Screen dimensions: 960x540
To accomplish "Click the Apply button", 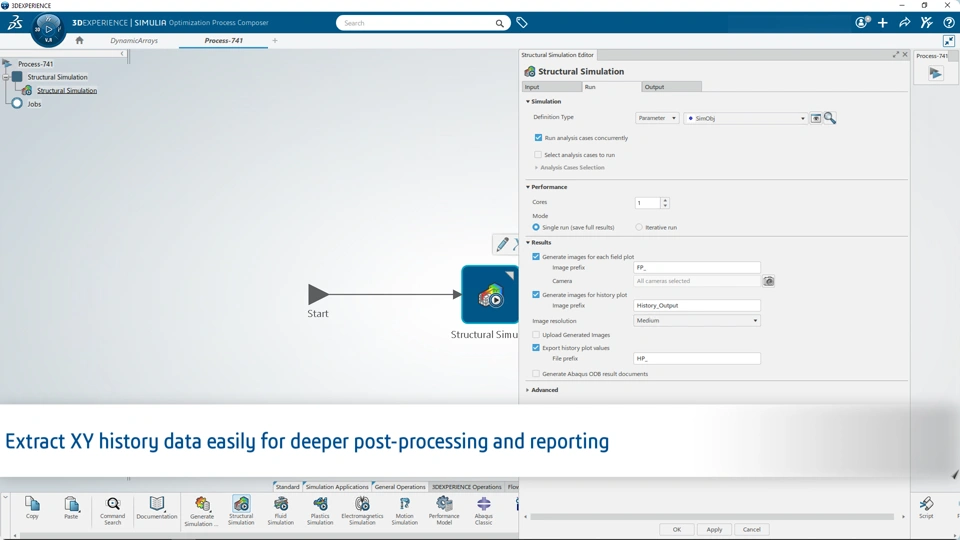I will click(714, 530).
